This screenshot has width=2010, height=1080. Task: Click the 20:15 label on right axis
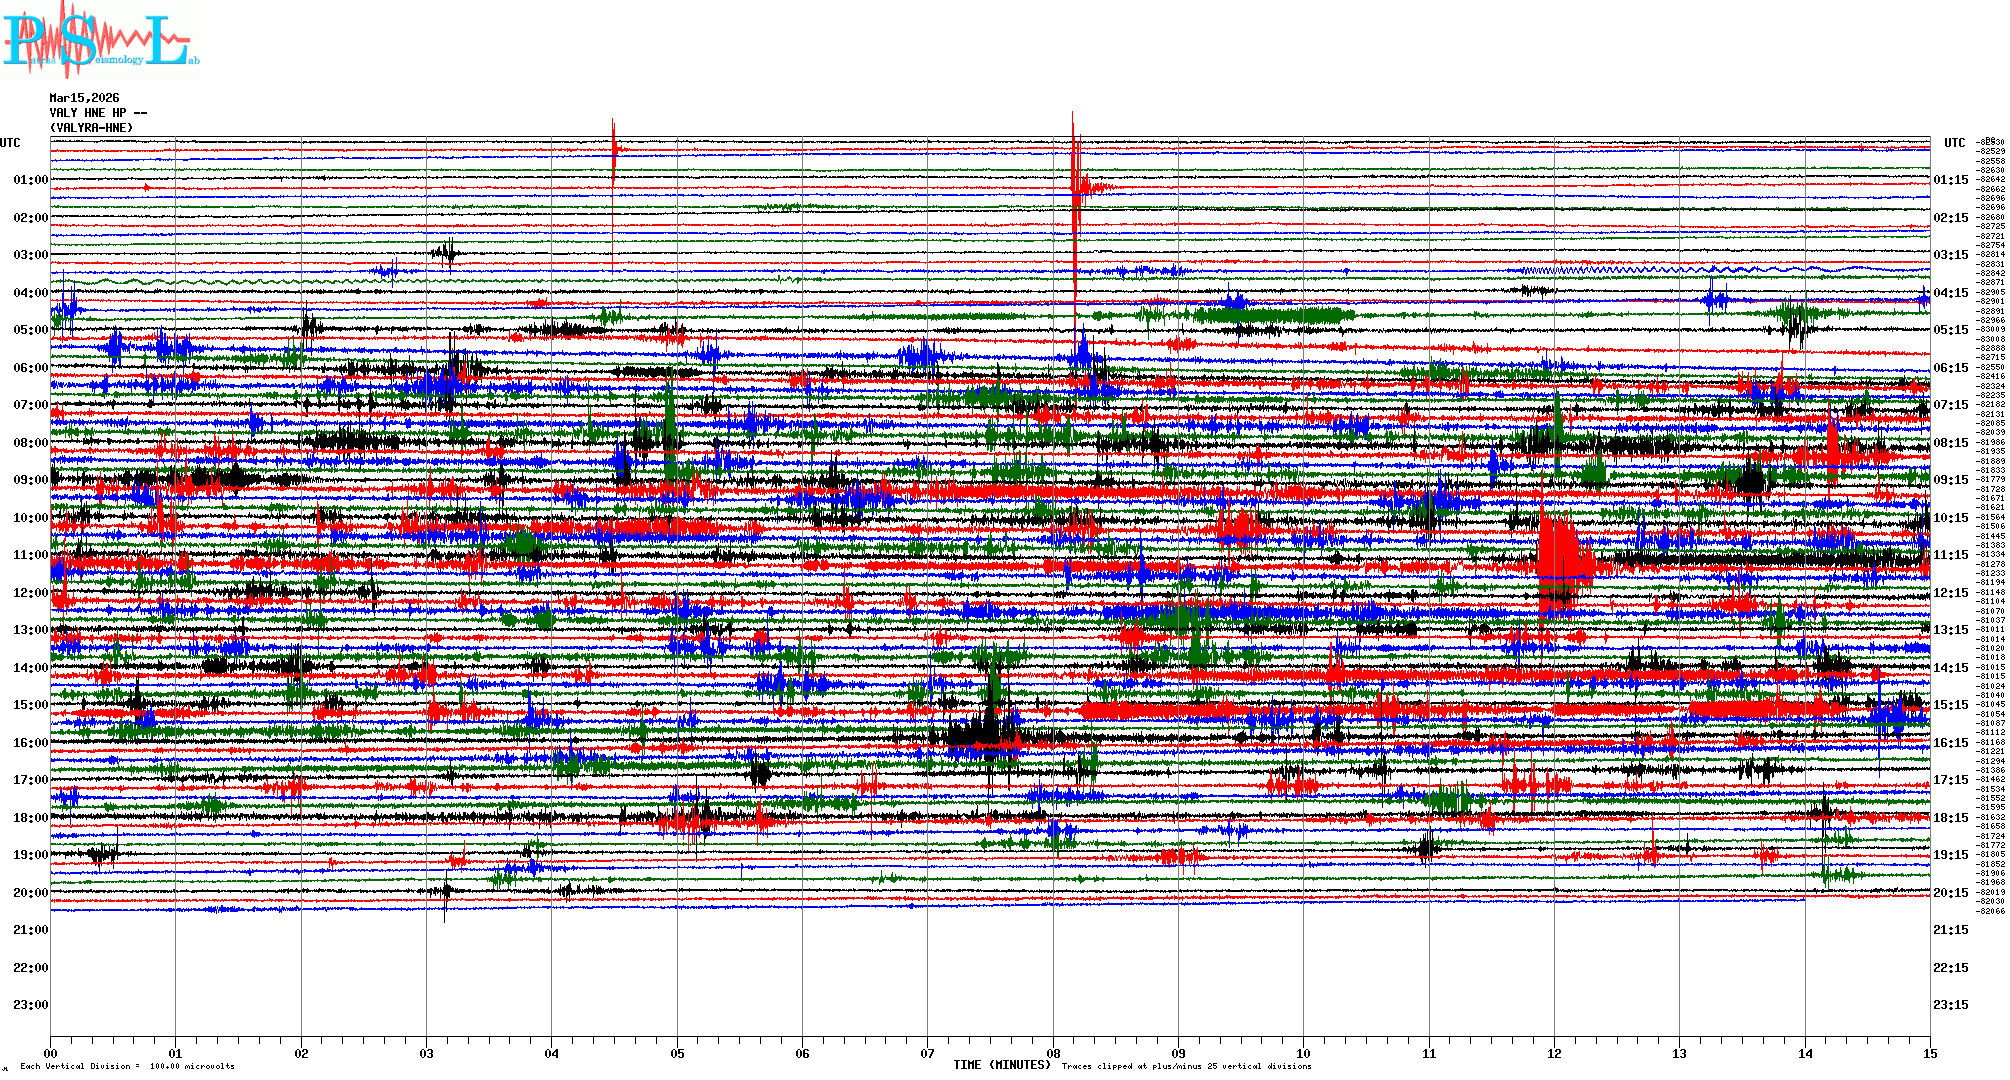click(x=1950, y=893)
